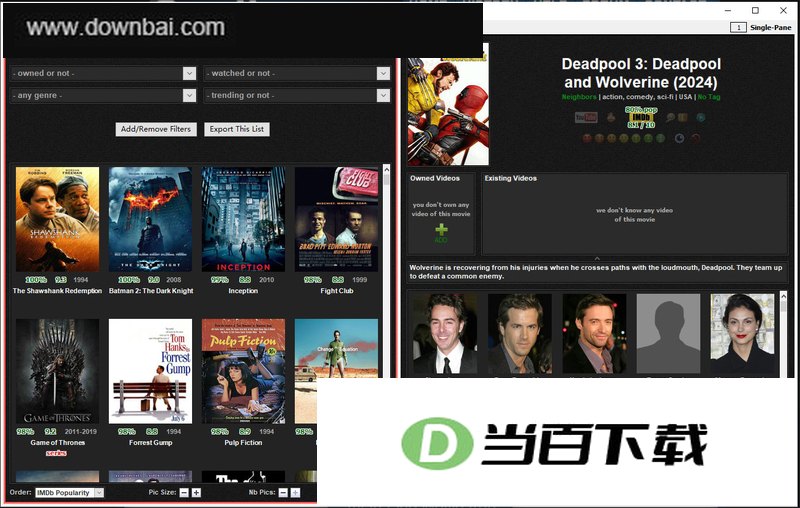Click the '8.1 / 10' rating text

point(641,125)
